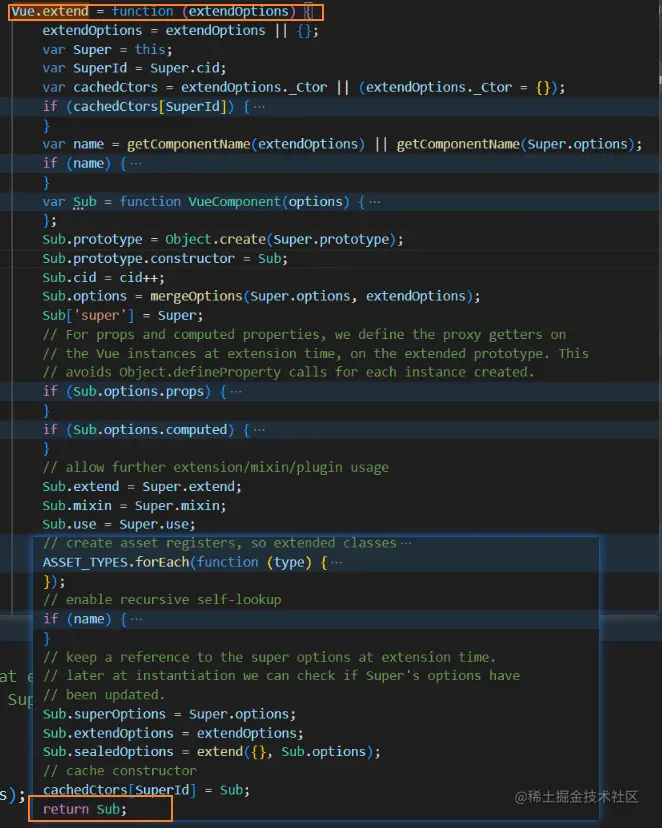Expand folded 'if (name)' block below getComponentName line
Viewport: 662px width, 828px height.
pyautogui.click(x=136, y=164)
